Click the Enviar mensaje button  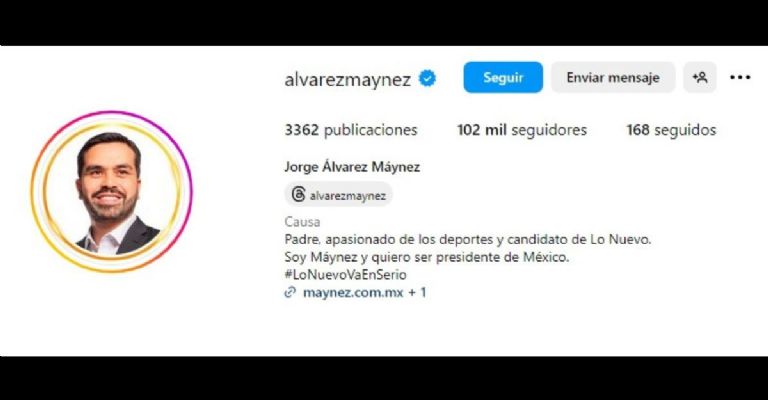click(613, 77)
